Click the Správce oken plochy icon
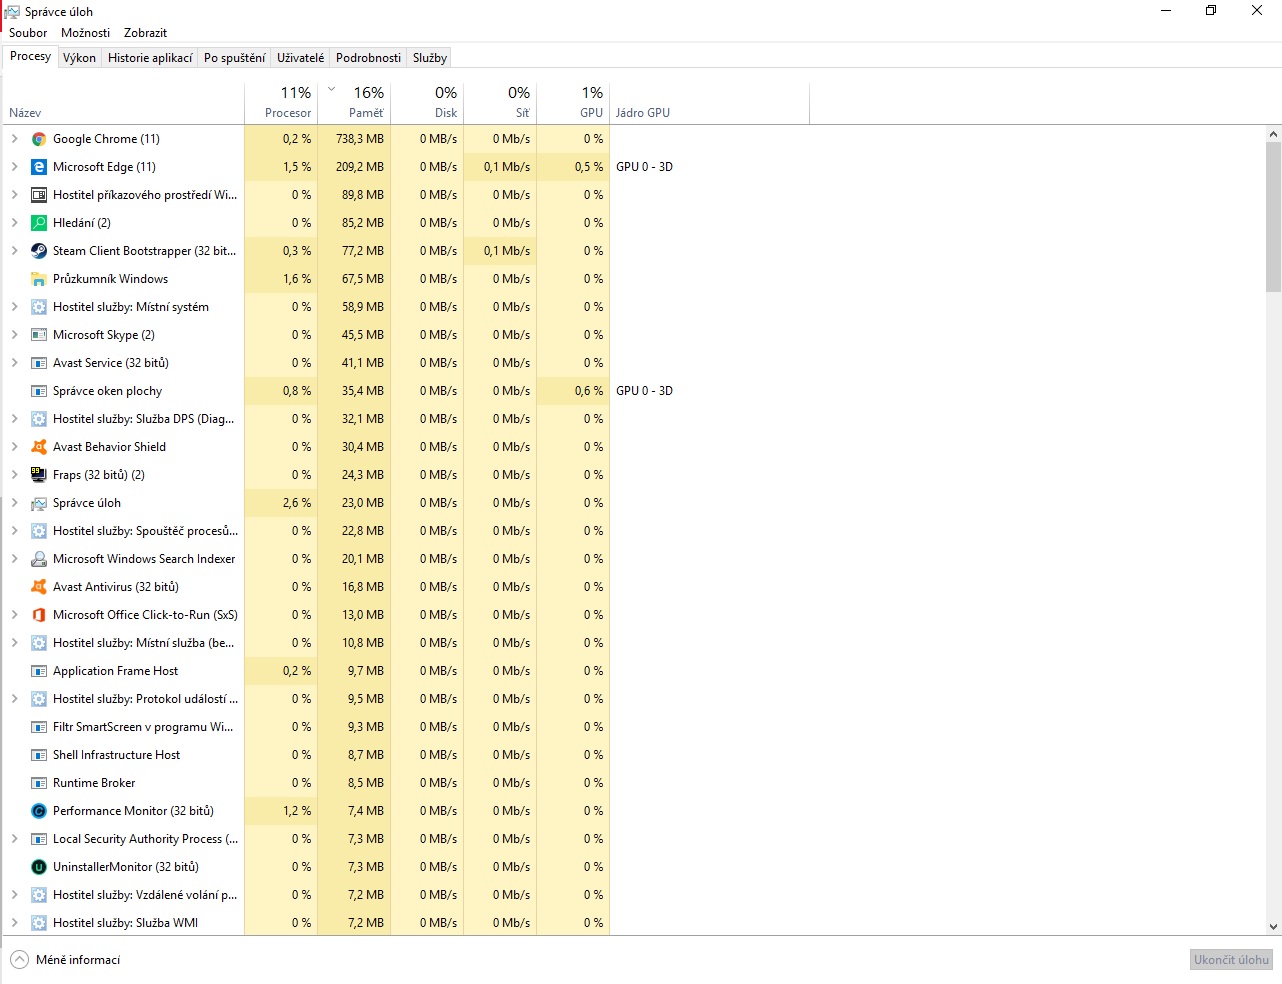Screen dimensions: 1282x984 pos(39,391)
